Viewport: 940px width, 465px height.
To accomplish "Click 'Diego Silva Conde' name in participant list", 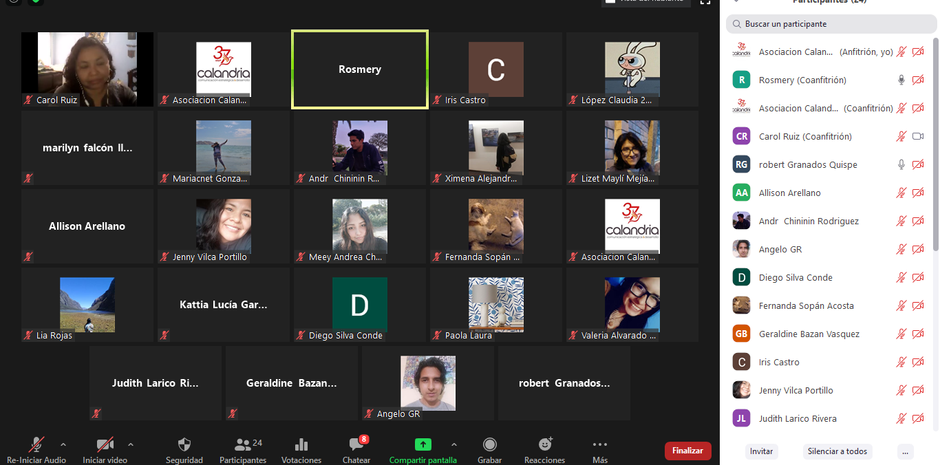I will click(x=796, y=277).
